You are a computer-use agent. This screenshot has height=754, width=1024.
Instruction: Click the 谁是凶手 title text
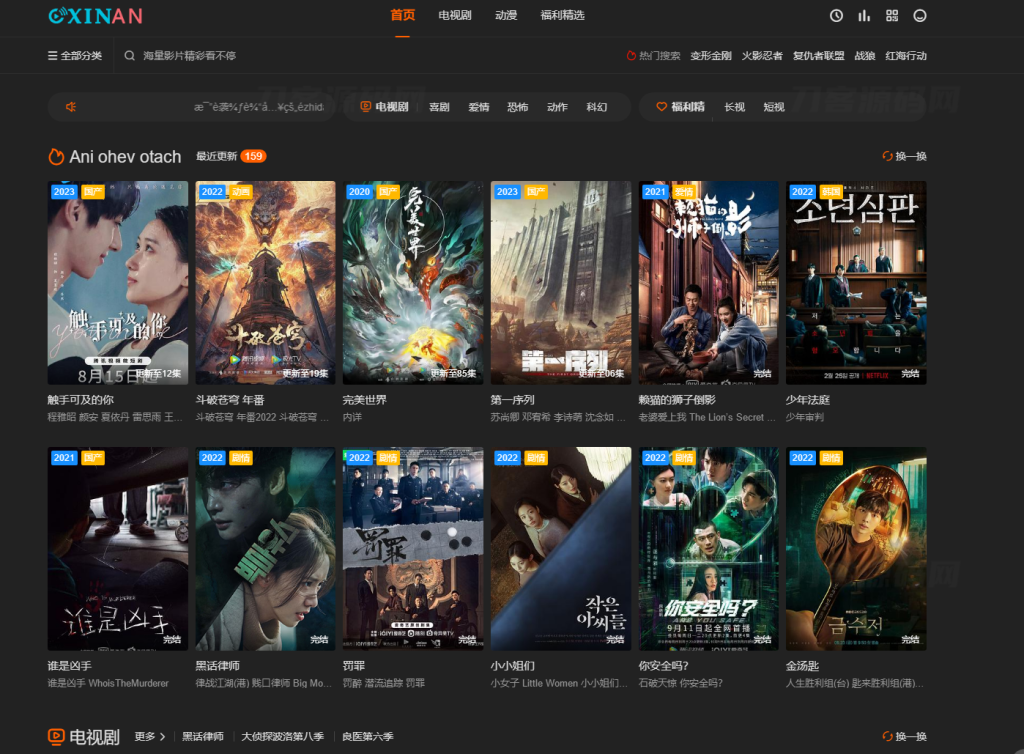tap(69, 666)
